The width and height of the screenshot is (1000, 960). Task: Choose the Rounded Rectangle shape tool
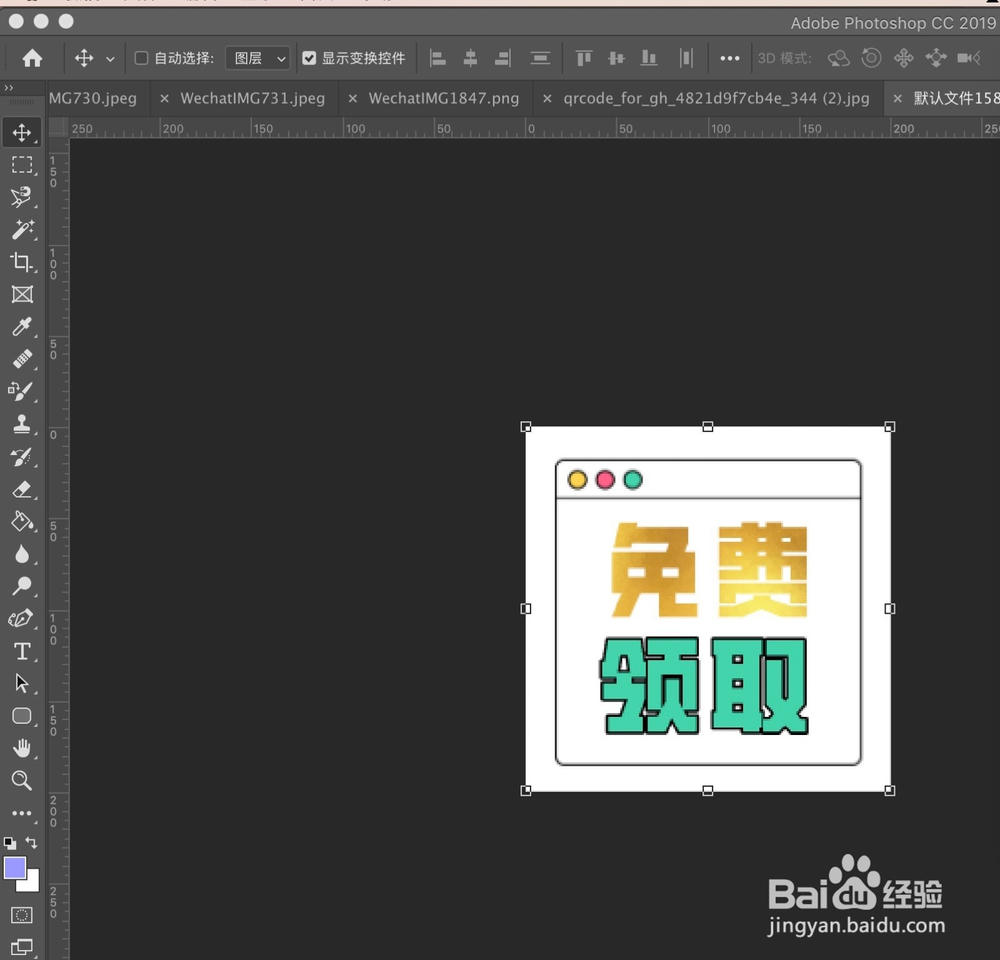tap(22, 716)
